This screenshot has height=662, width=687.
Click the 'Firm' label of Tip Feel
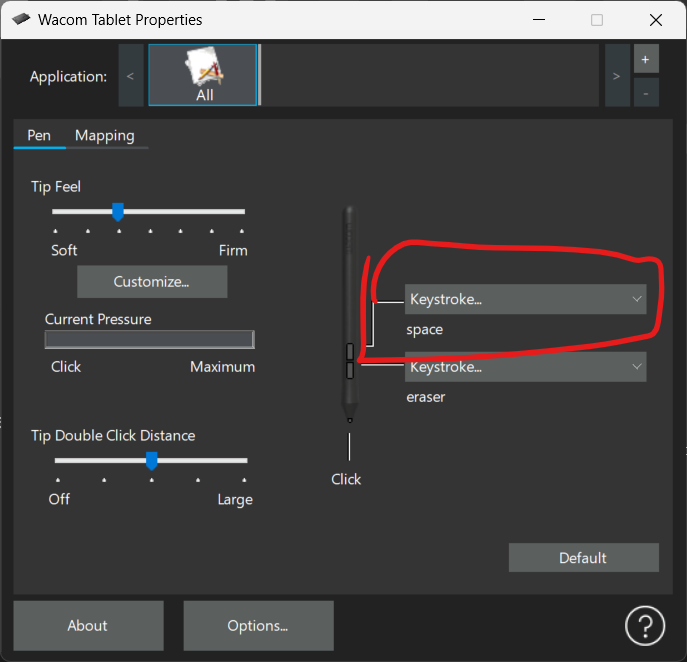(x=233, y=251)
